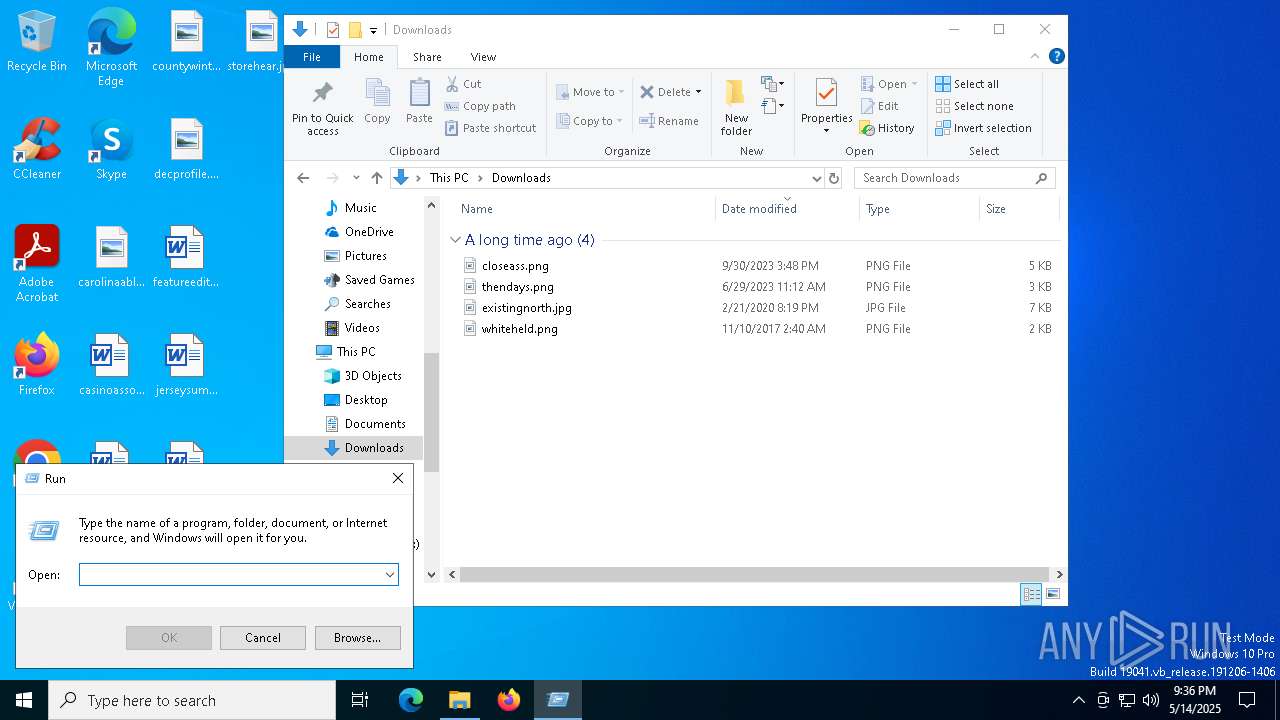Click Browse... in Run dialog

click(357, 638)
